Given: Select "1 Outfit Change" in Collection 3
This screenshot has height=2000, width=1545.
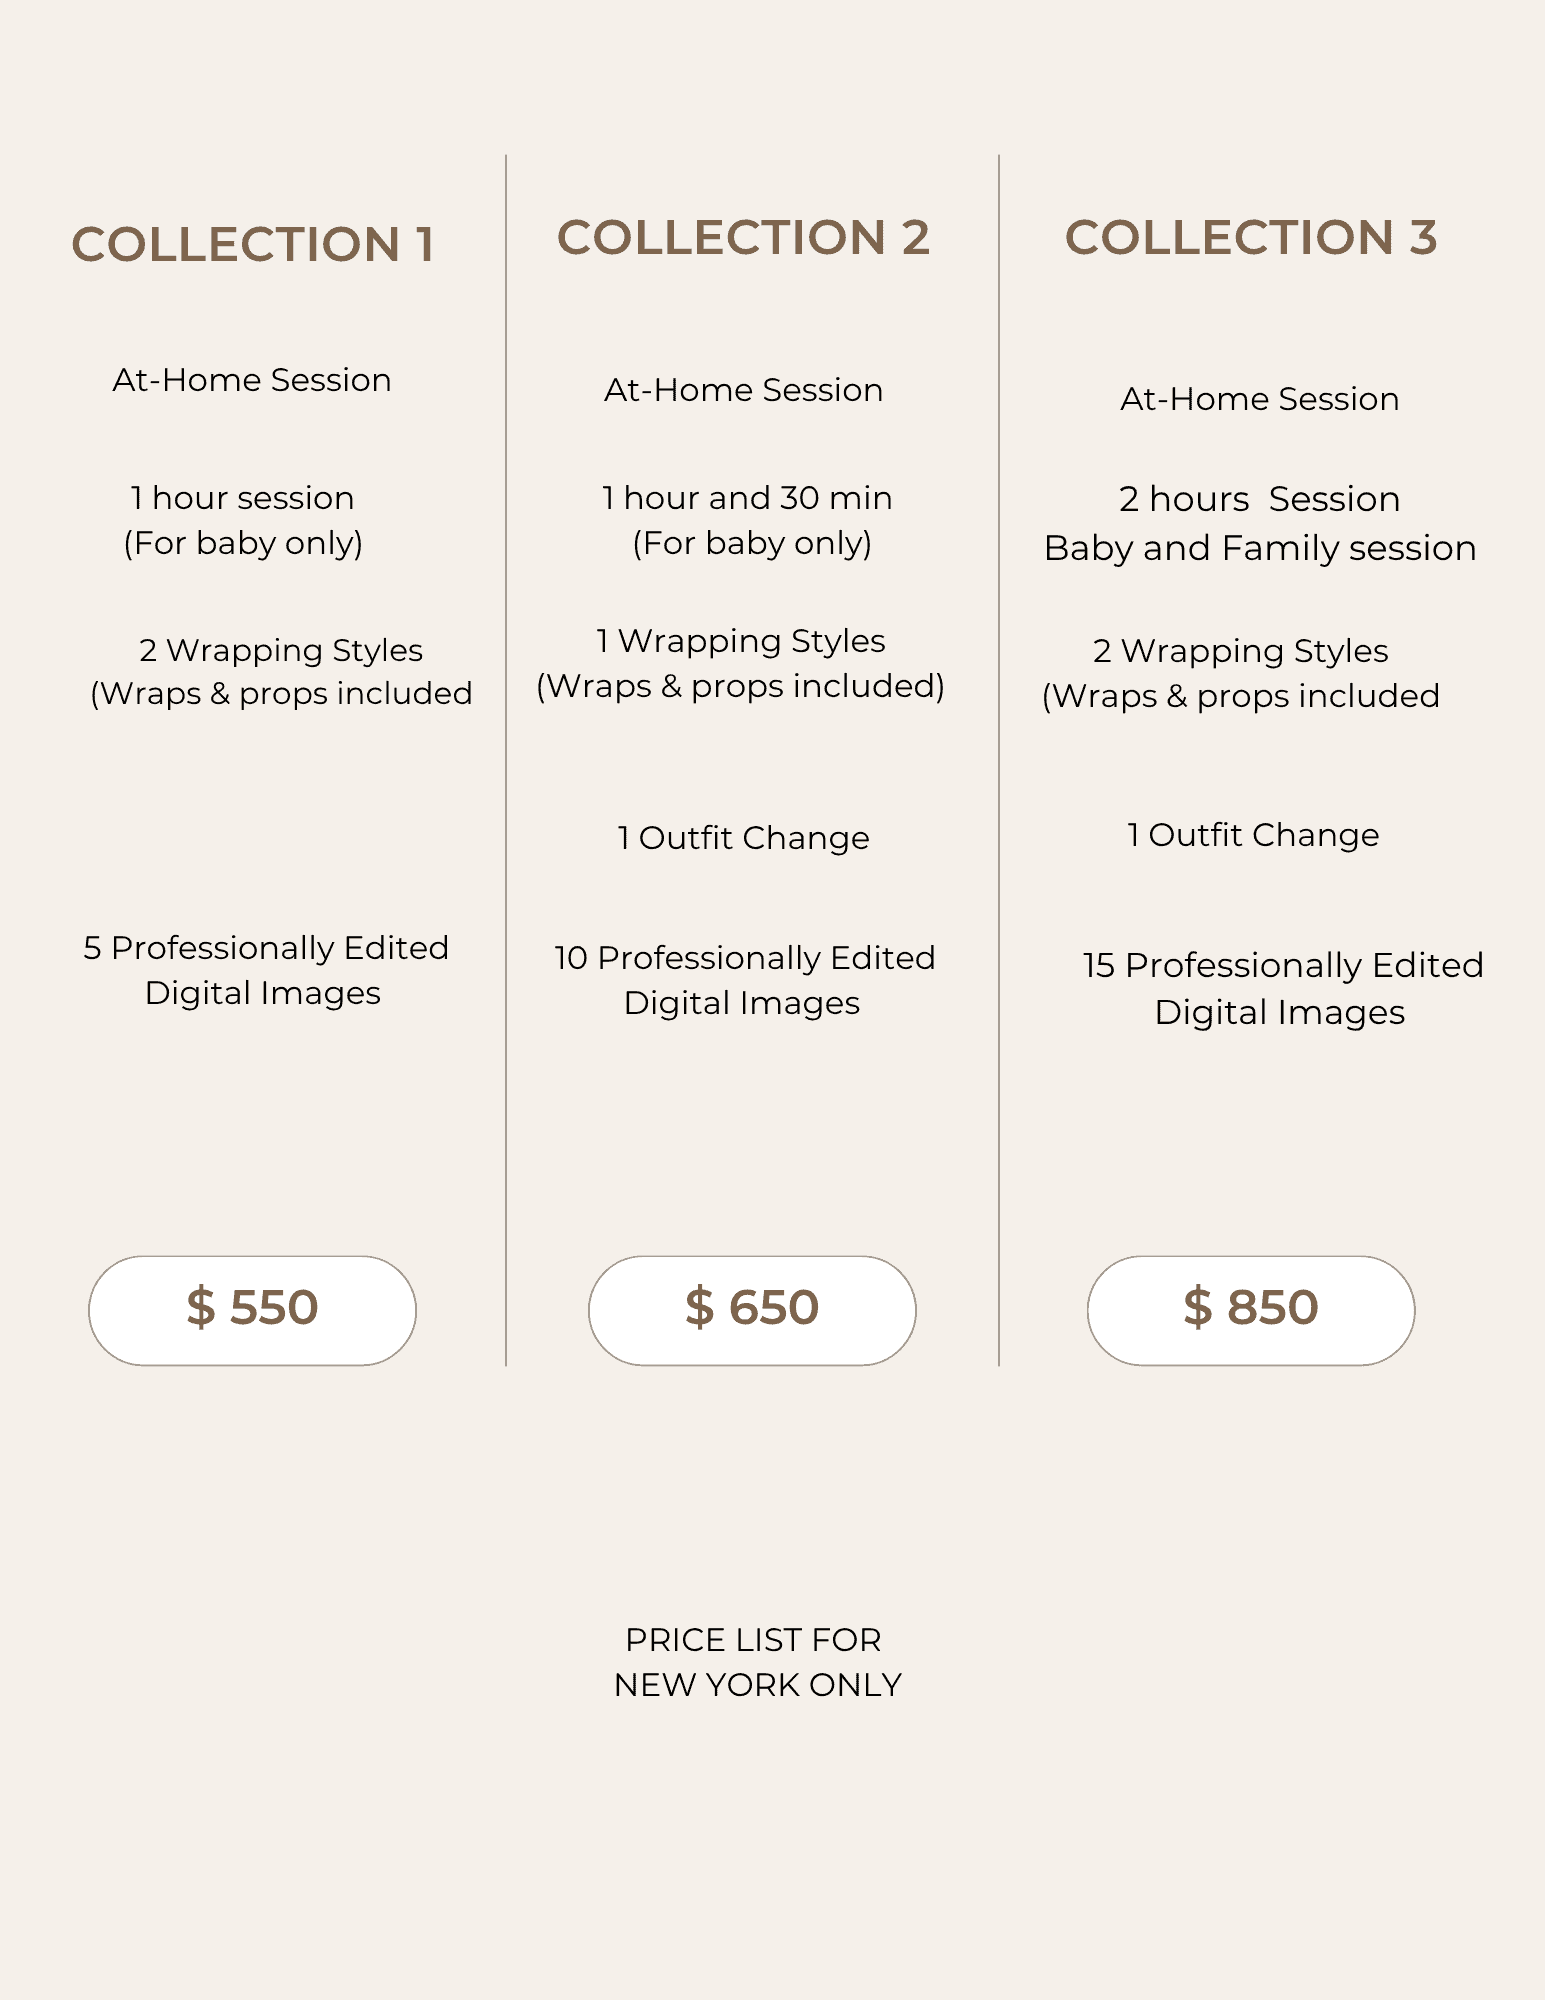Looking at the screenshot, I should click(x=1253, y=835).
